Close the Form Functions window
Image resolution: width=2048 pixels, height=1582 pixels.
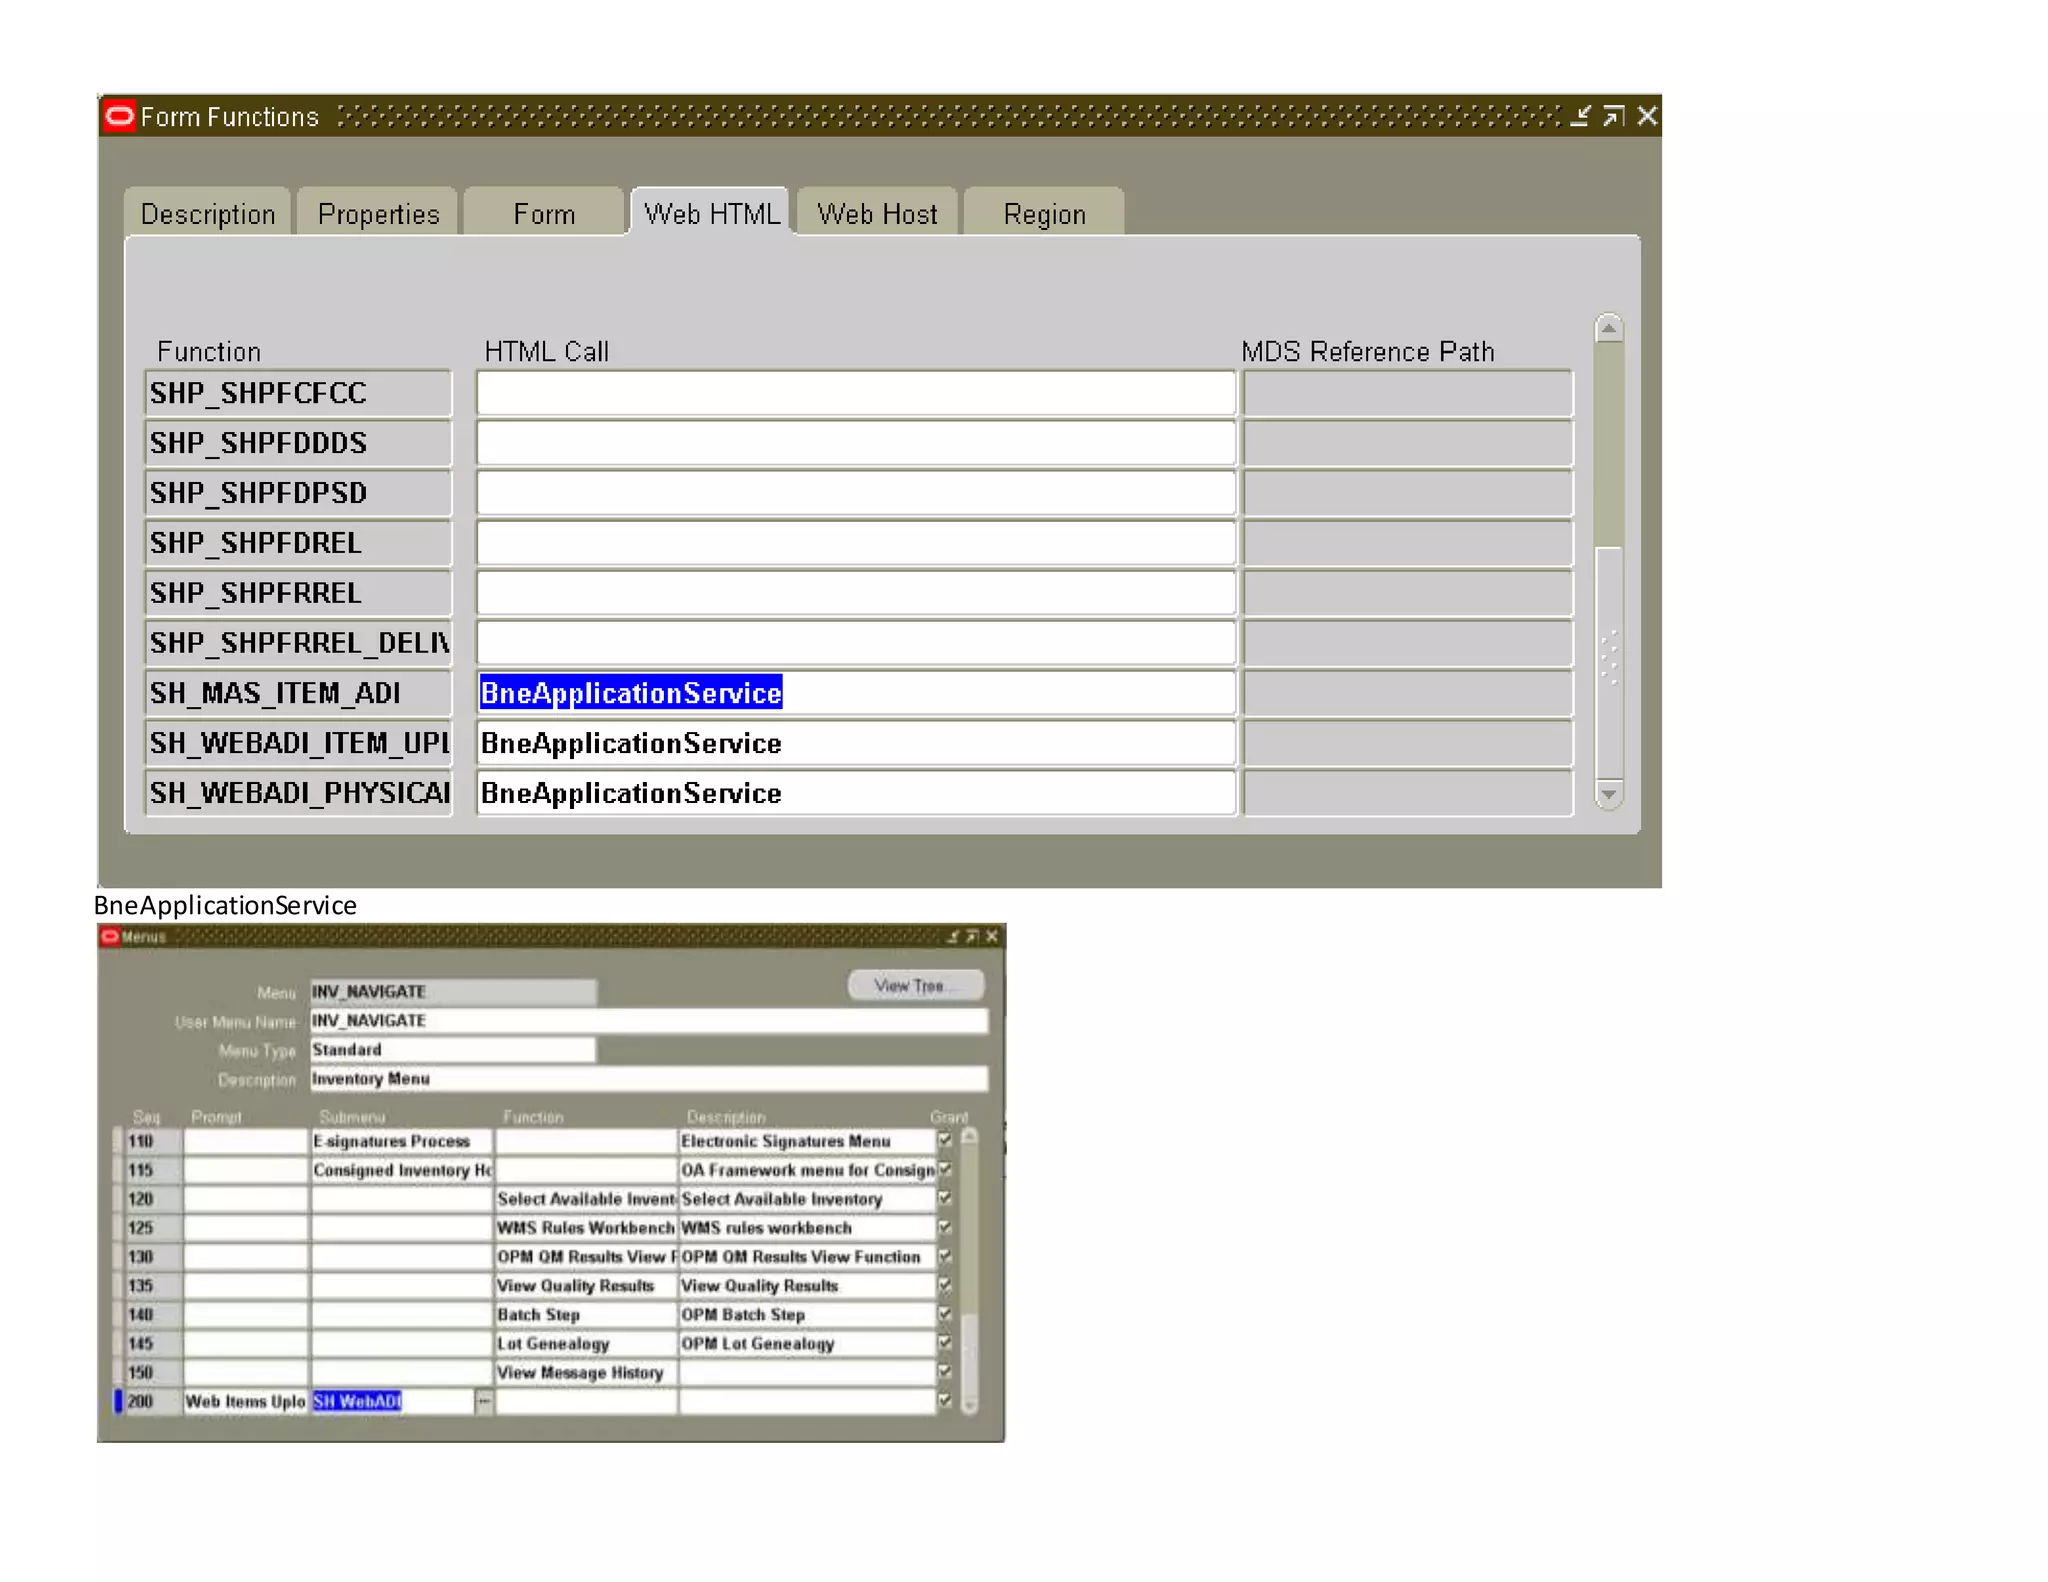tap(1647, 116)
